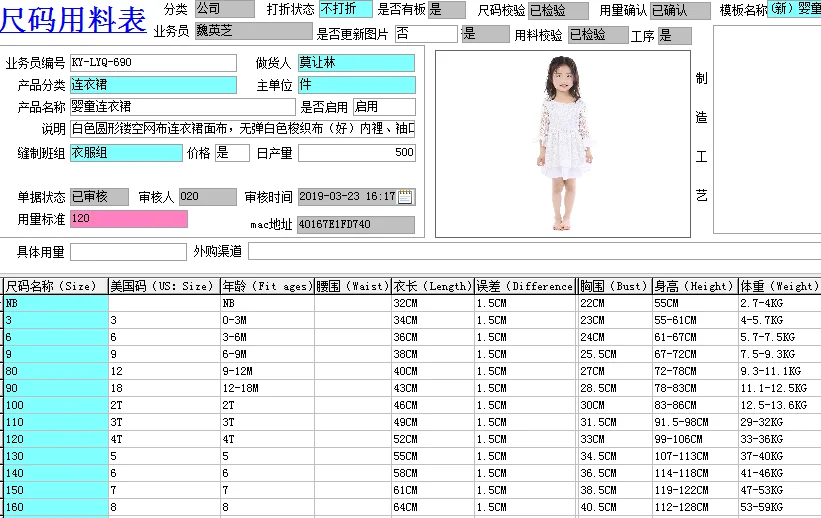
Task: Select the 缝制班组 field 衣服组
Action: [x=126, y=153]
